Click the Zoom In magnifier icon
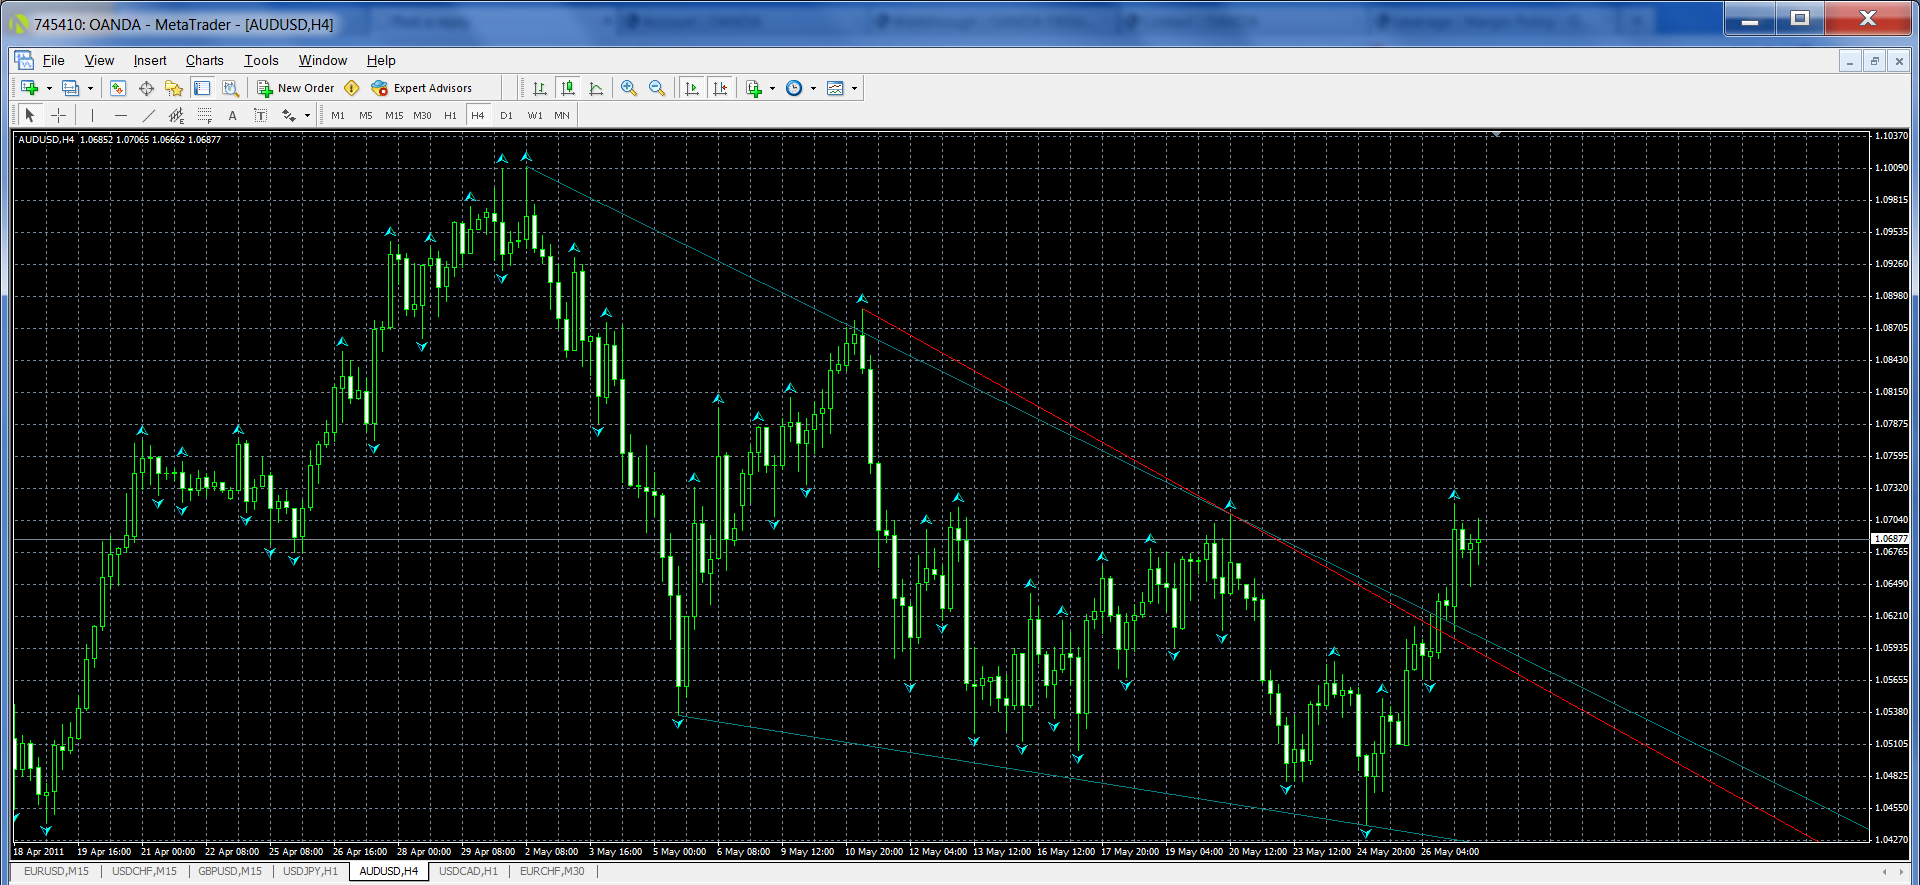This screenshot has height=885, width=1920. [629, 88]
